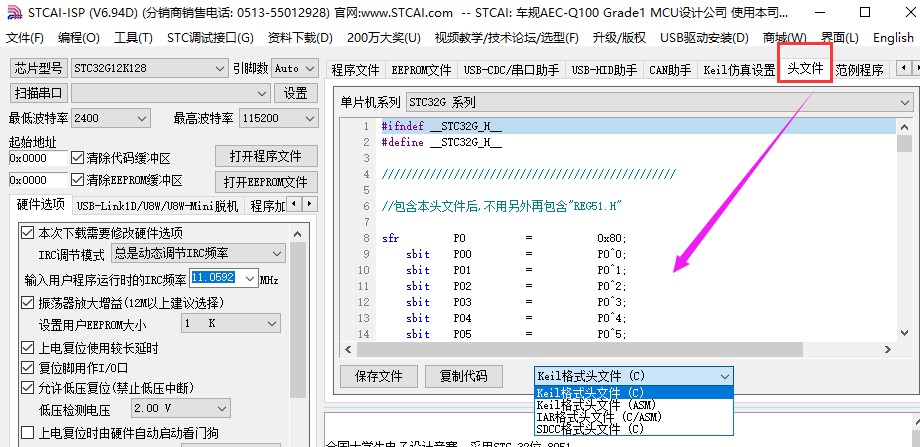Switch to 范例程序 tab
This screenshot has width=920, height=447.
[859, 70]
